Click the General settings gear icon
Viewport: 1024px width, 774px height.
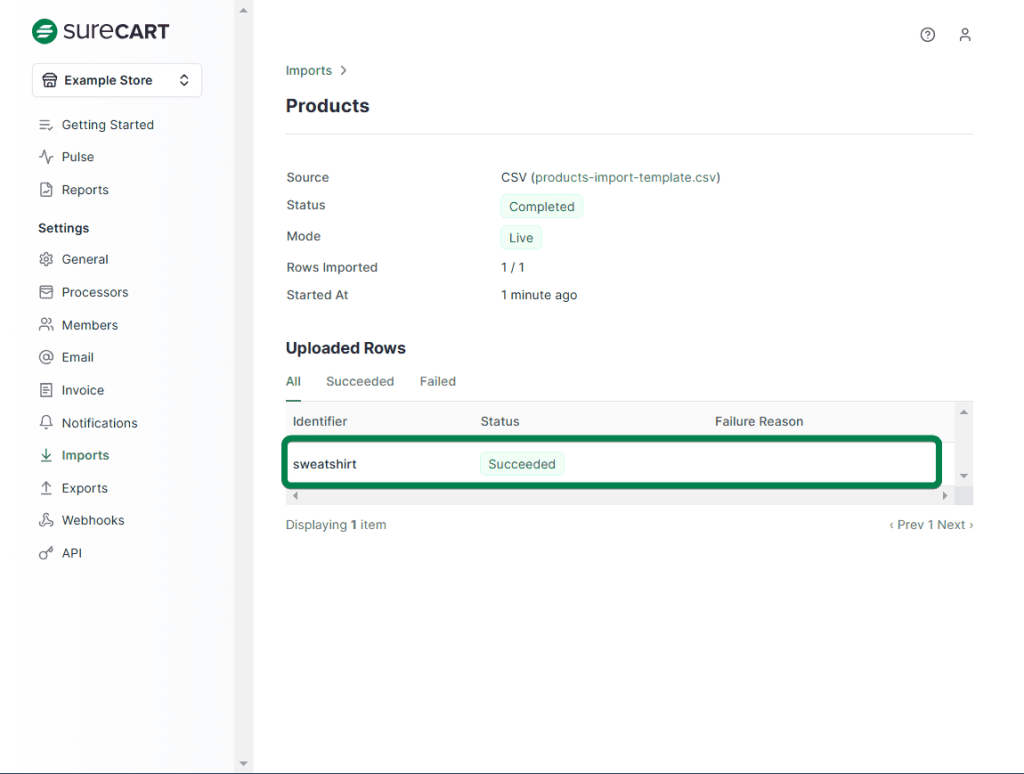(46, 259)
